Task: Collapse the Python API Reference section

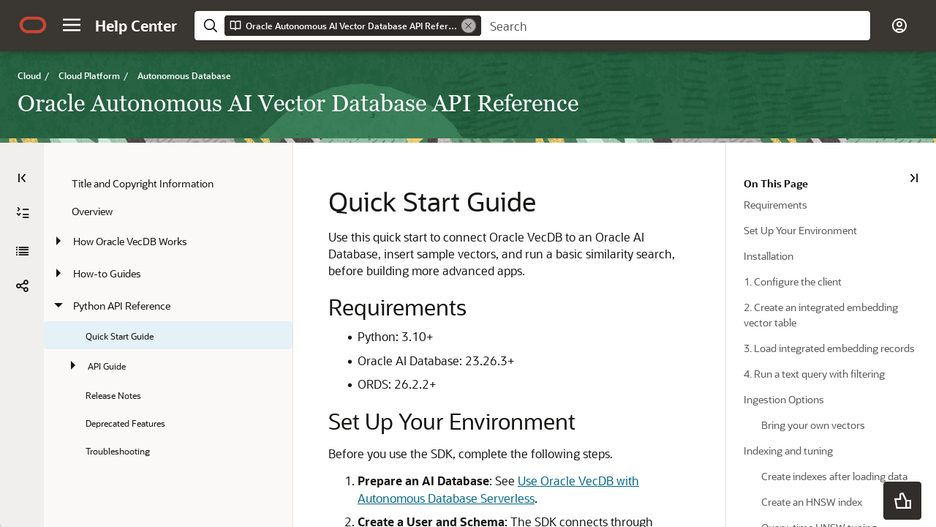Action: click(x=58, y=306)
